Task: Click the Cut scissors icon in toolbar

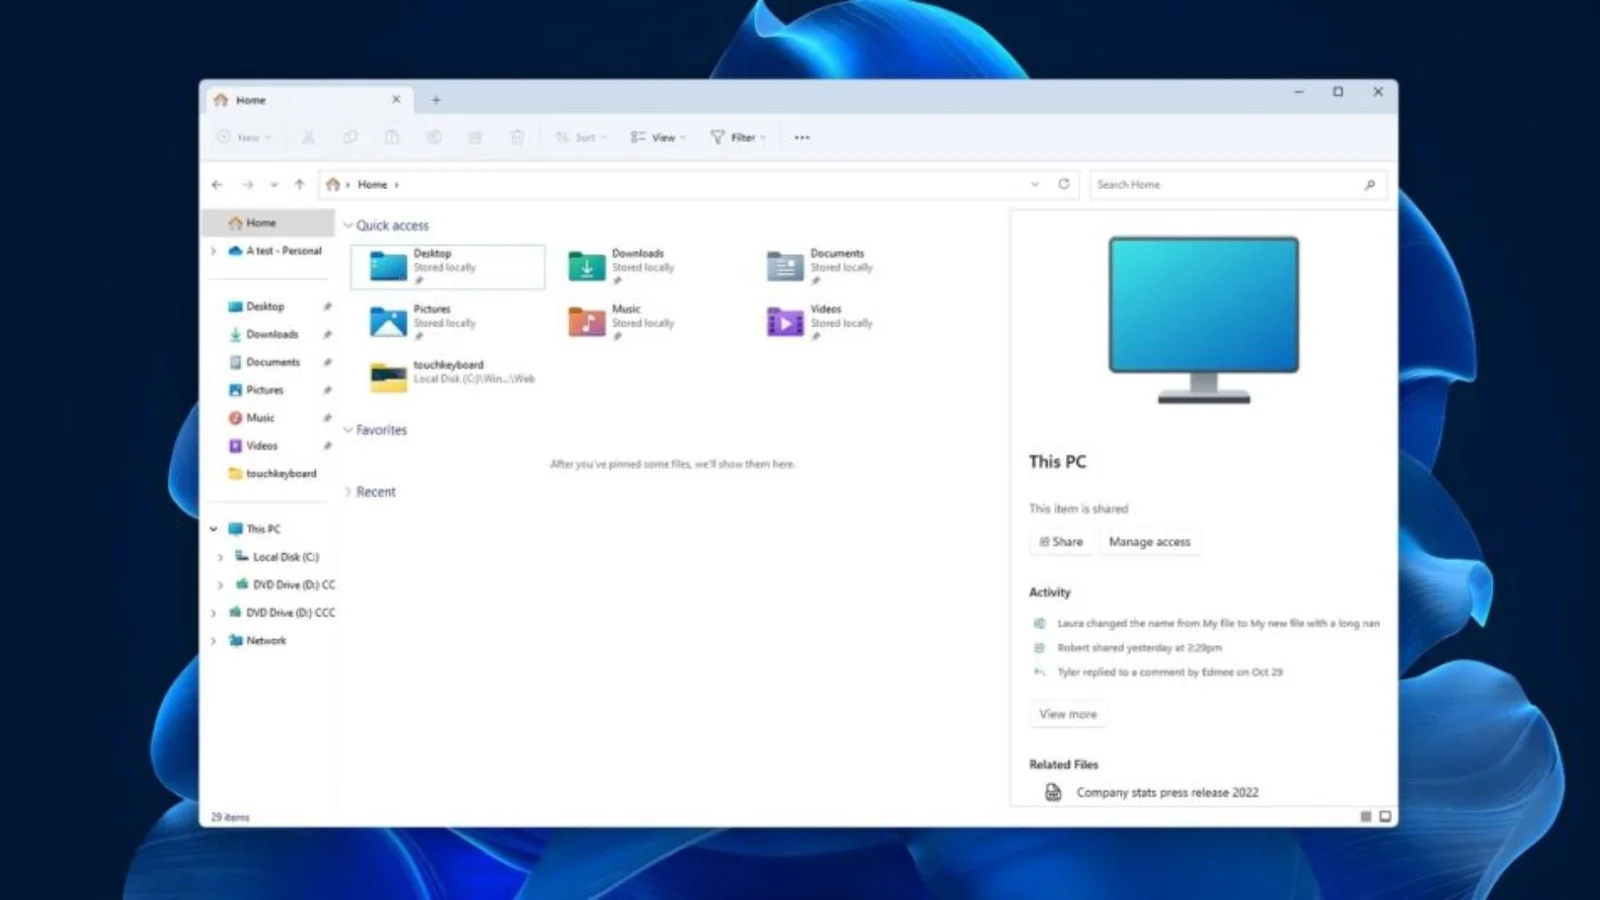Action: (x=308, y=137)
